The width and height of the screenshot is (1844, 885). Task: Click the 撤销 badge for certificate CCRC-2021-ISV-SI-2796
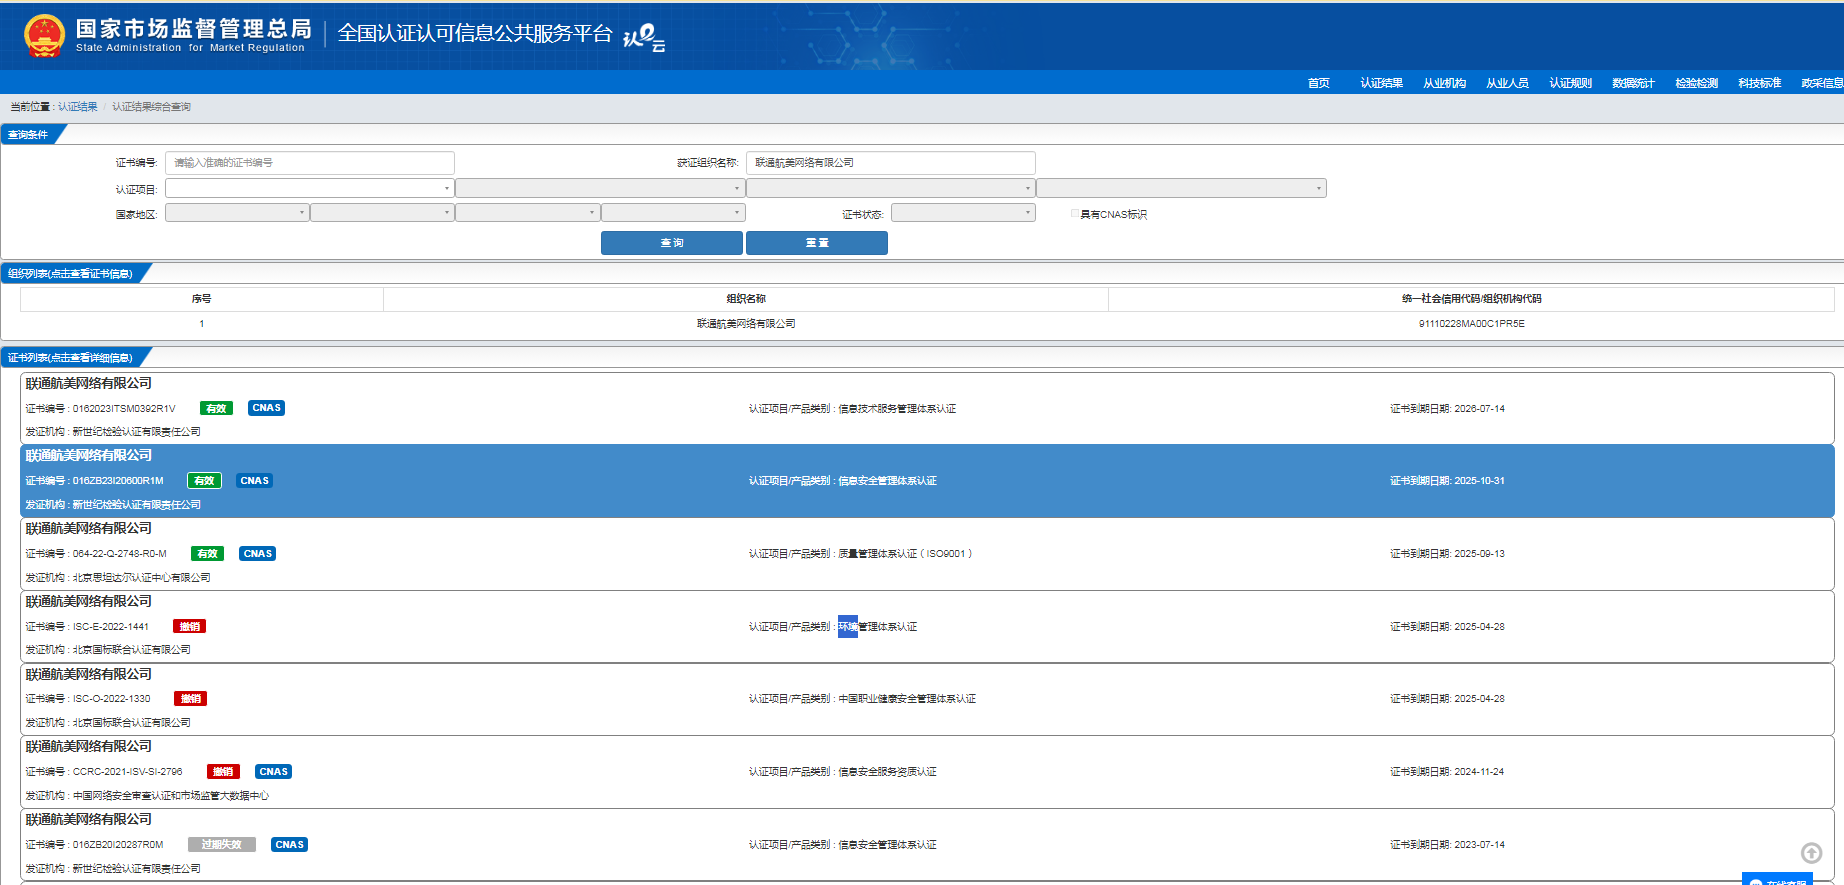pos(223,772)
